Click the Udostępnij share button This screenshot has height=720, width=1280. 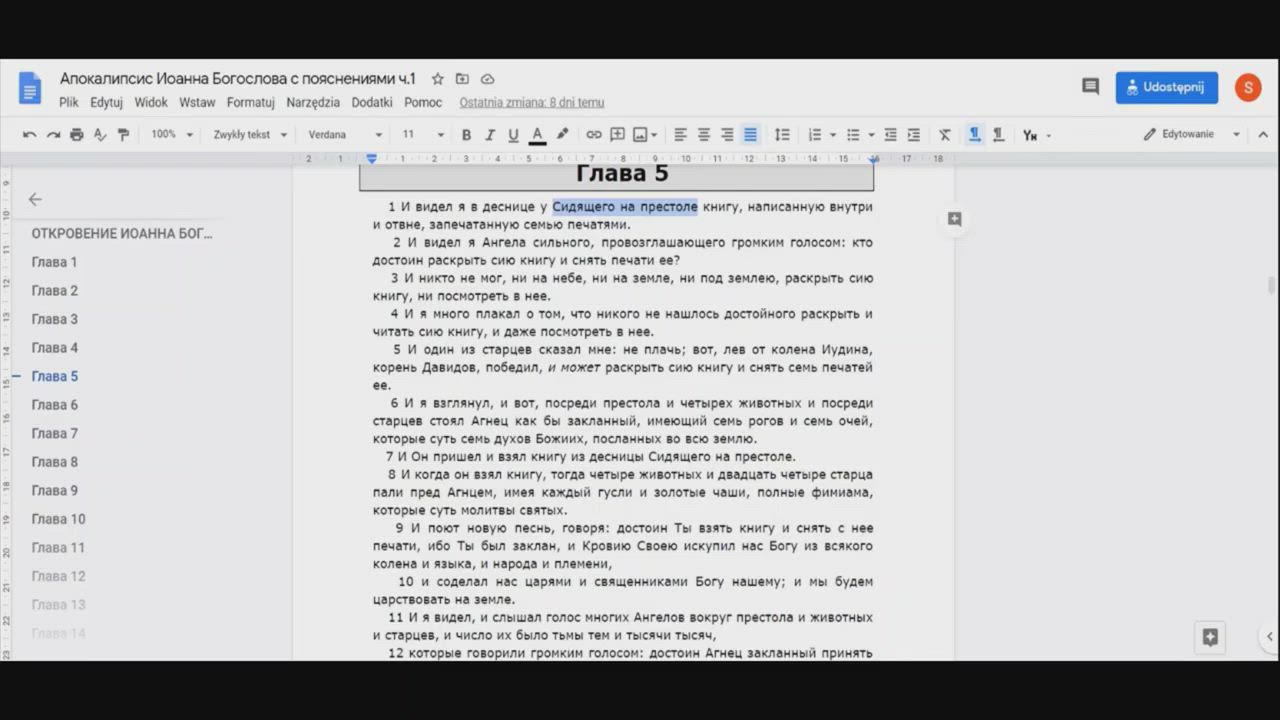[1166, 87]
